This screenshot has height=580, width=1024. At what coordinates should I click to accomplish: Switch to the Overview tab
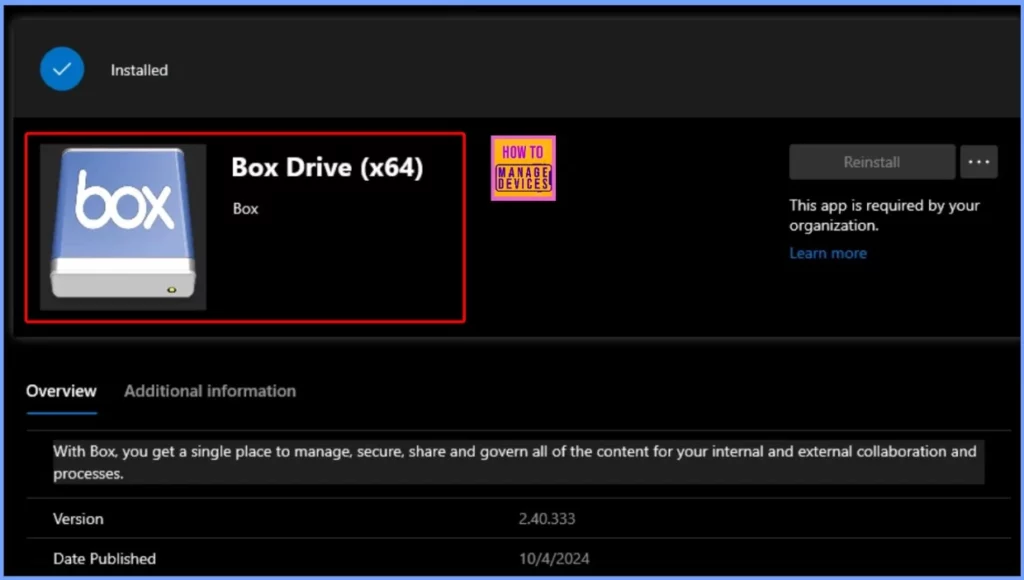click(61, 391)
